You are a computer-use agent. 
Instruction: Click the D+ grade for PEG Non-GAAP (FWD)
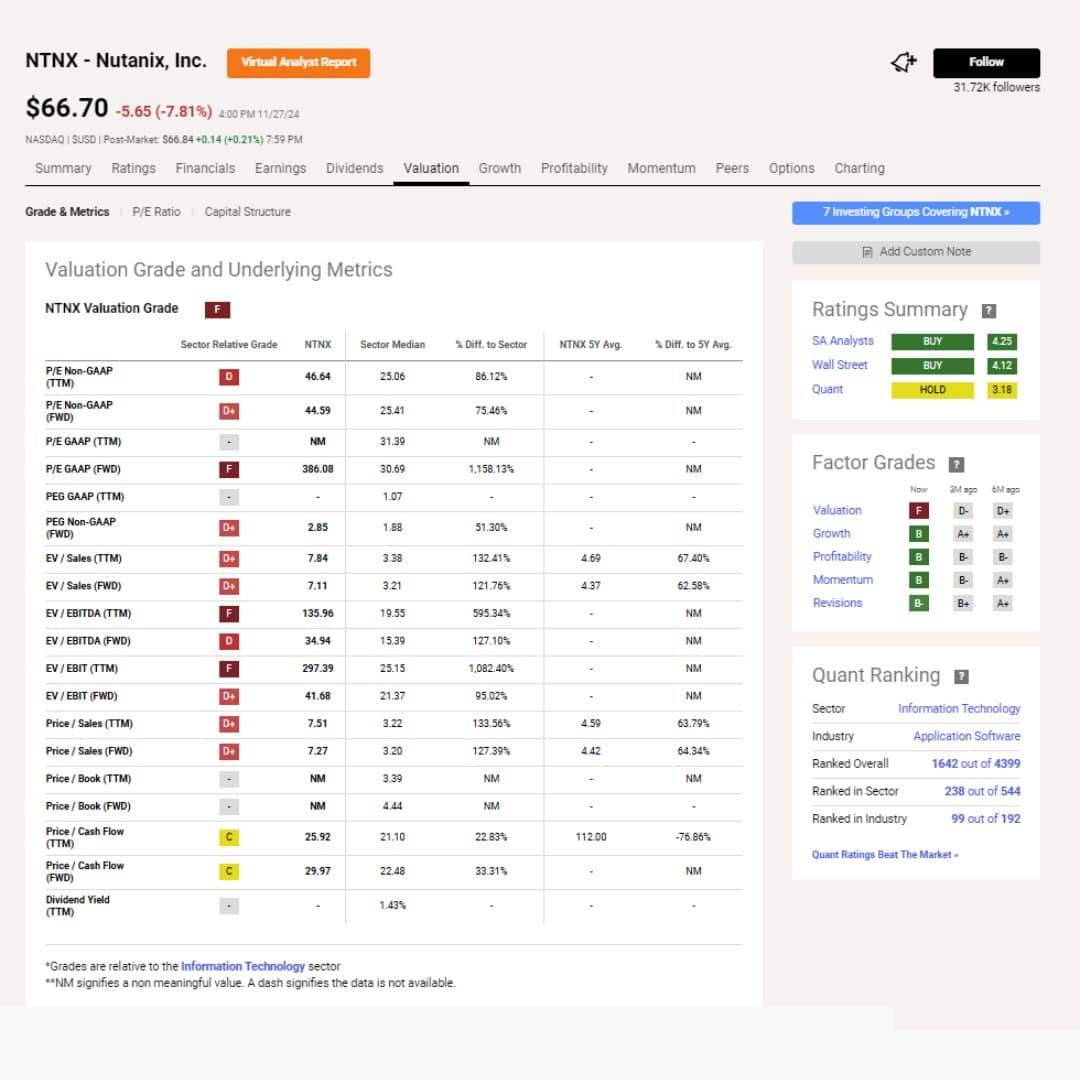pos(229,528)
